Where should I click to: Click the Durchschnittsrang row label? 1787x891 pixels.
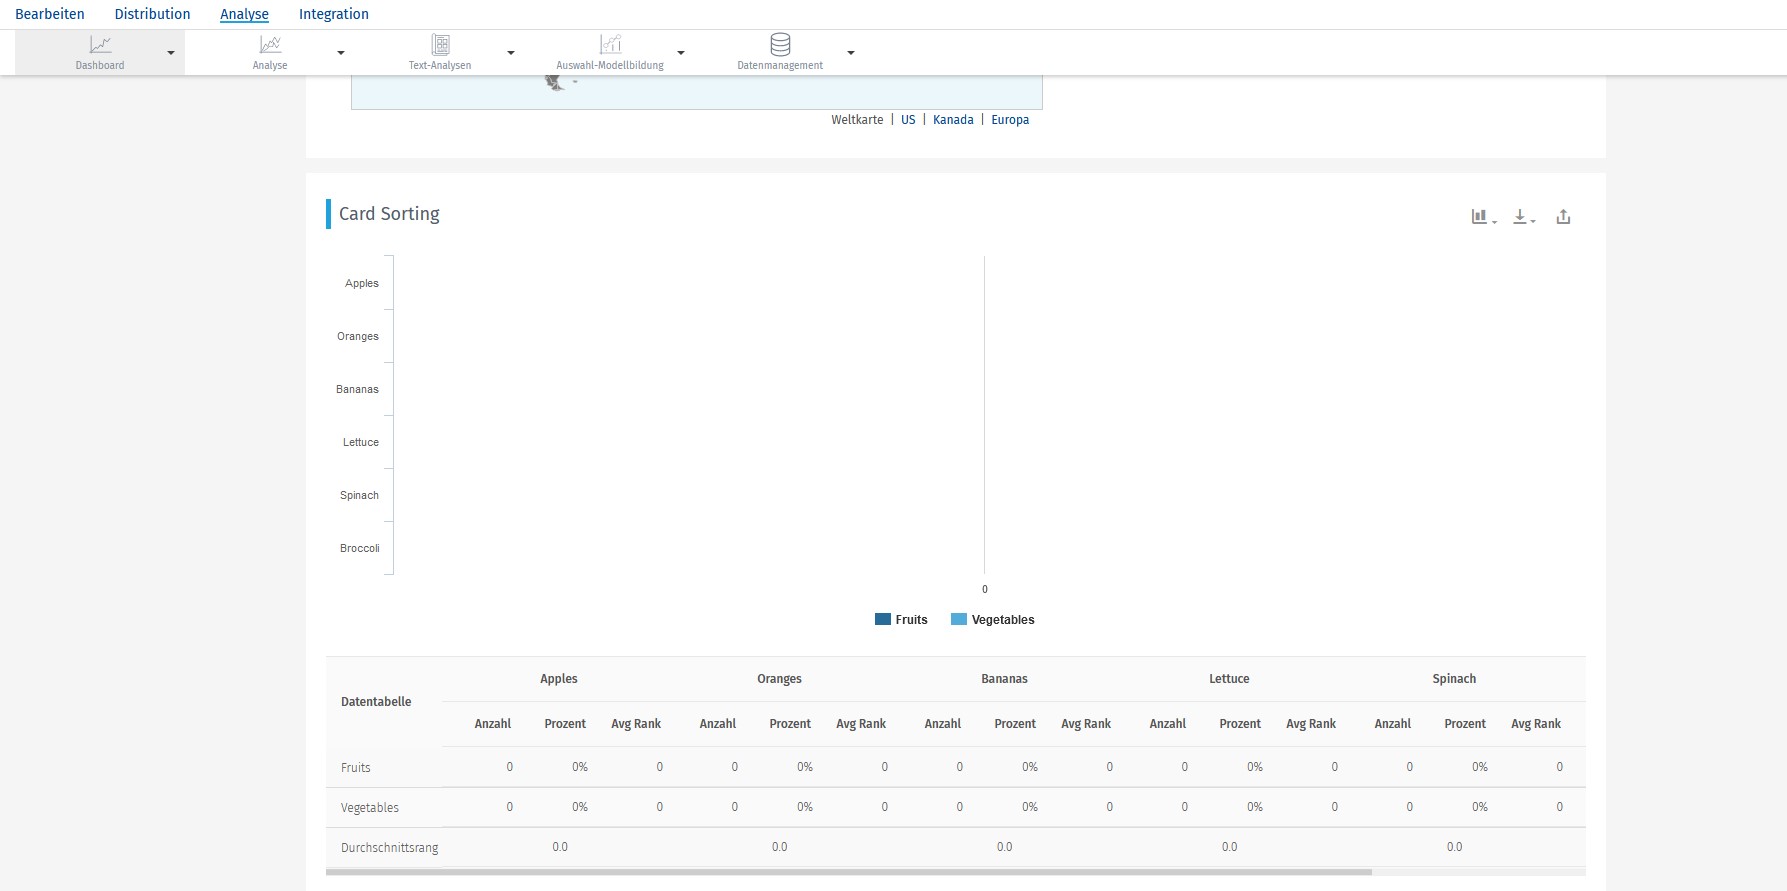pyautogui.click(x=390, y=848)
